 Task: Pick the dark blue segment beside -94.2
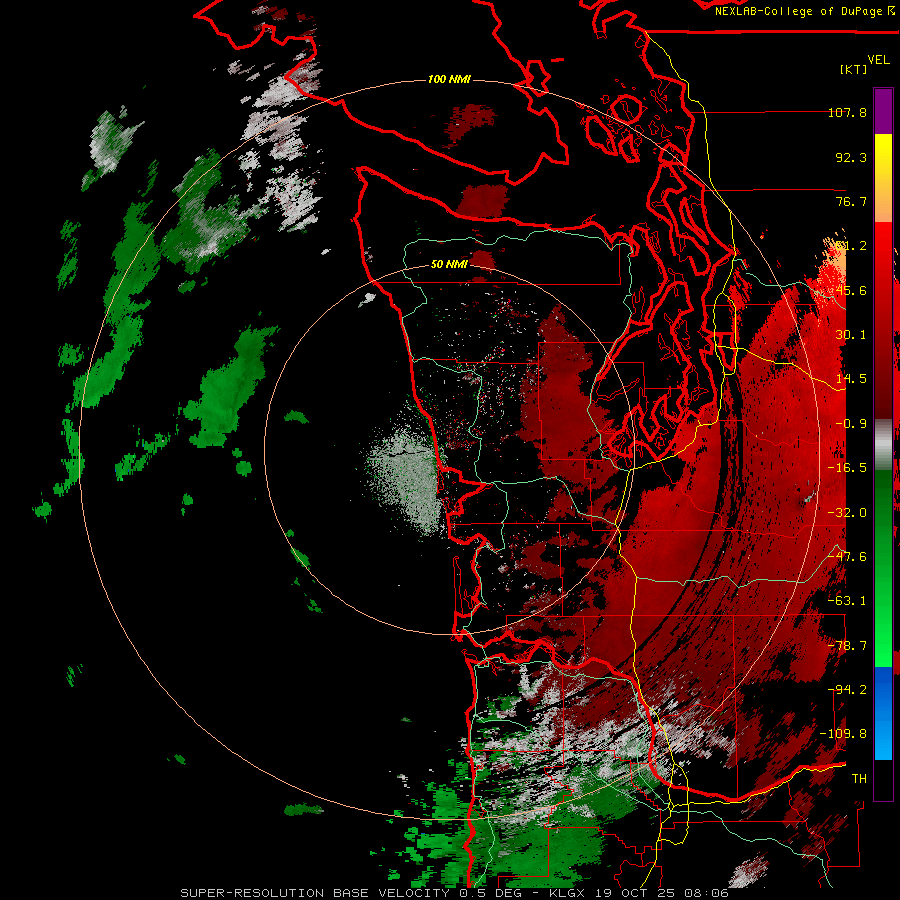click(883, 689)
